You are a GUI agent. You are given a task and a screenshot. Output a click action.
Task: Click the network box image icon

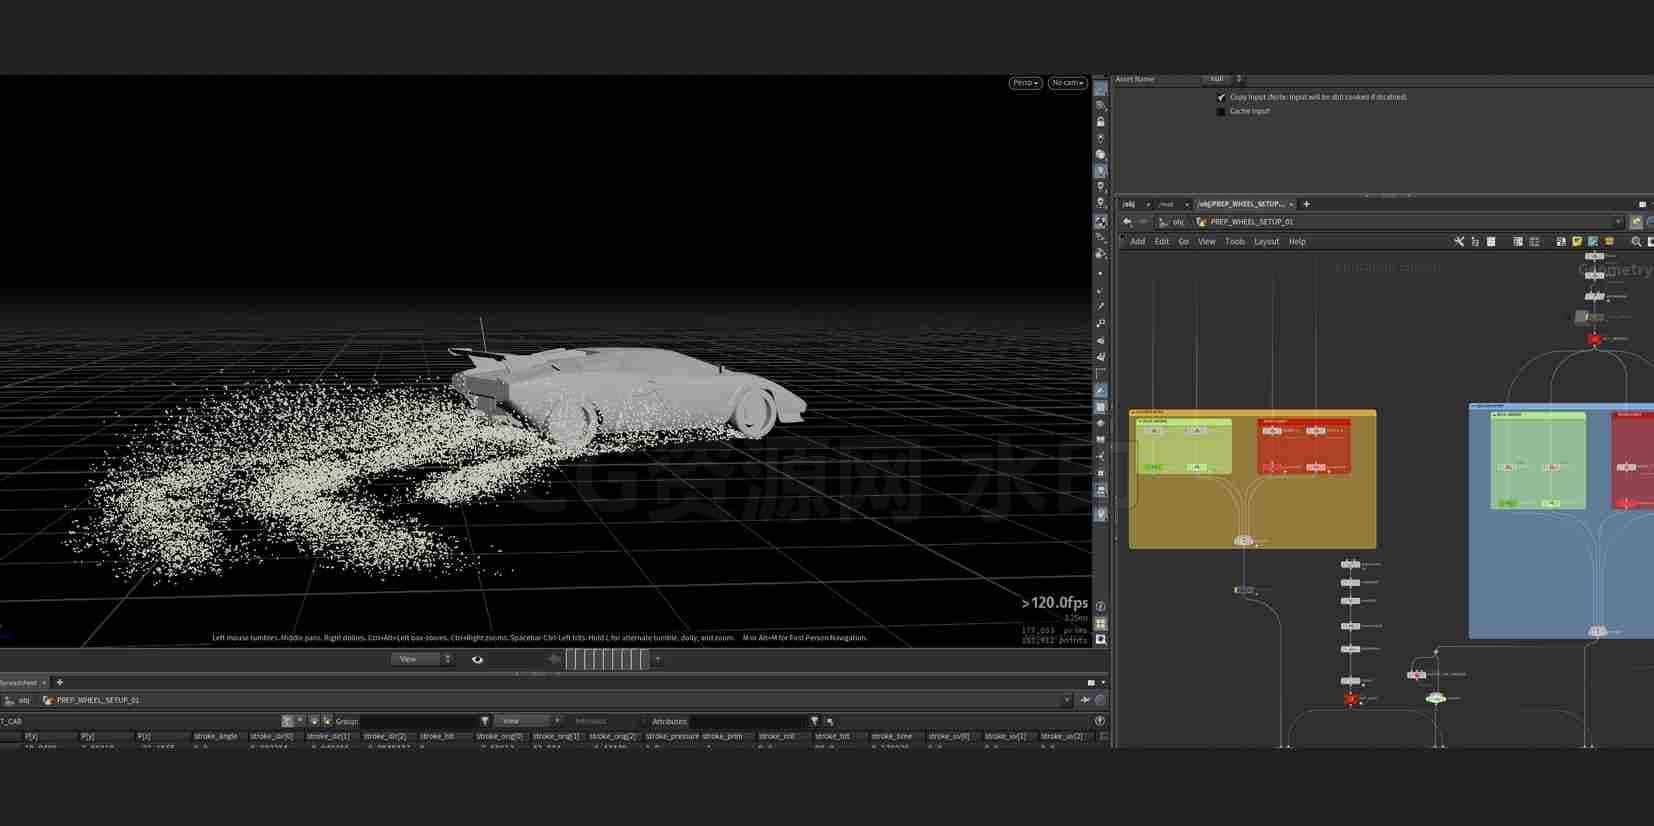(1593, 242)
